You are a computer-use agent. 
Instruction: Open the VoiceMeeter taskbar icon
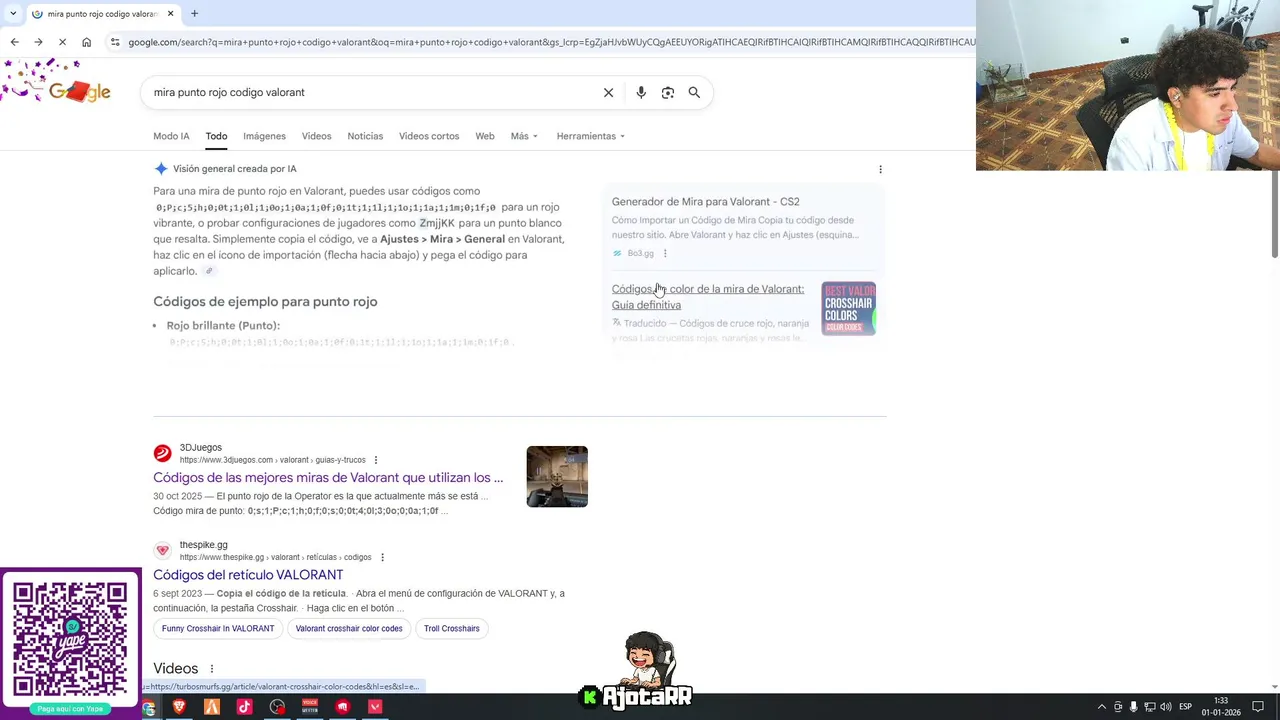(310, 707)
